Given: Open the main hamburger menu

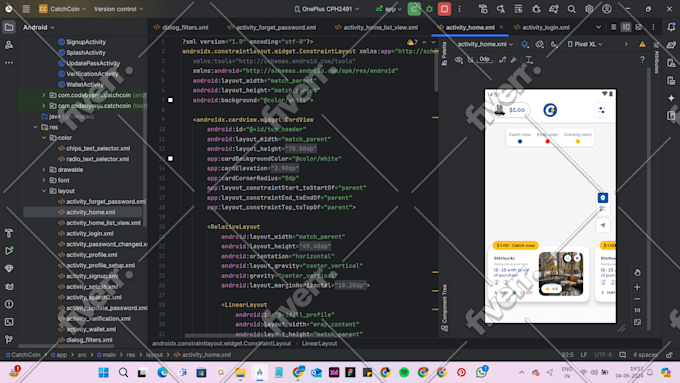Looking at the screenshot, I should click(26, 9).
